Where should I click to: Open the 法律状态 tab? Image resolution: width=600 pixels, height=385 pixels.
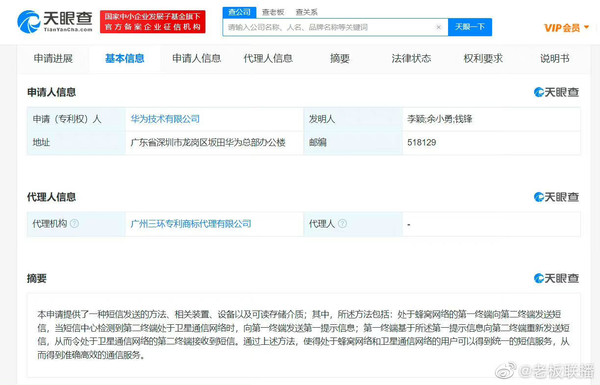pos(411,59)
